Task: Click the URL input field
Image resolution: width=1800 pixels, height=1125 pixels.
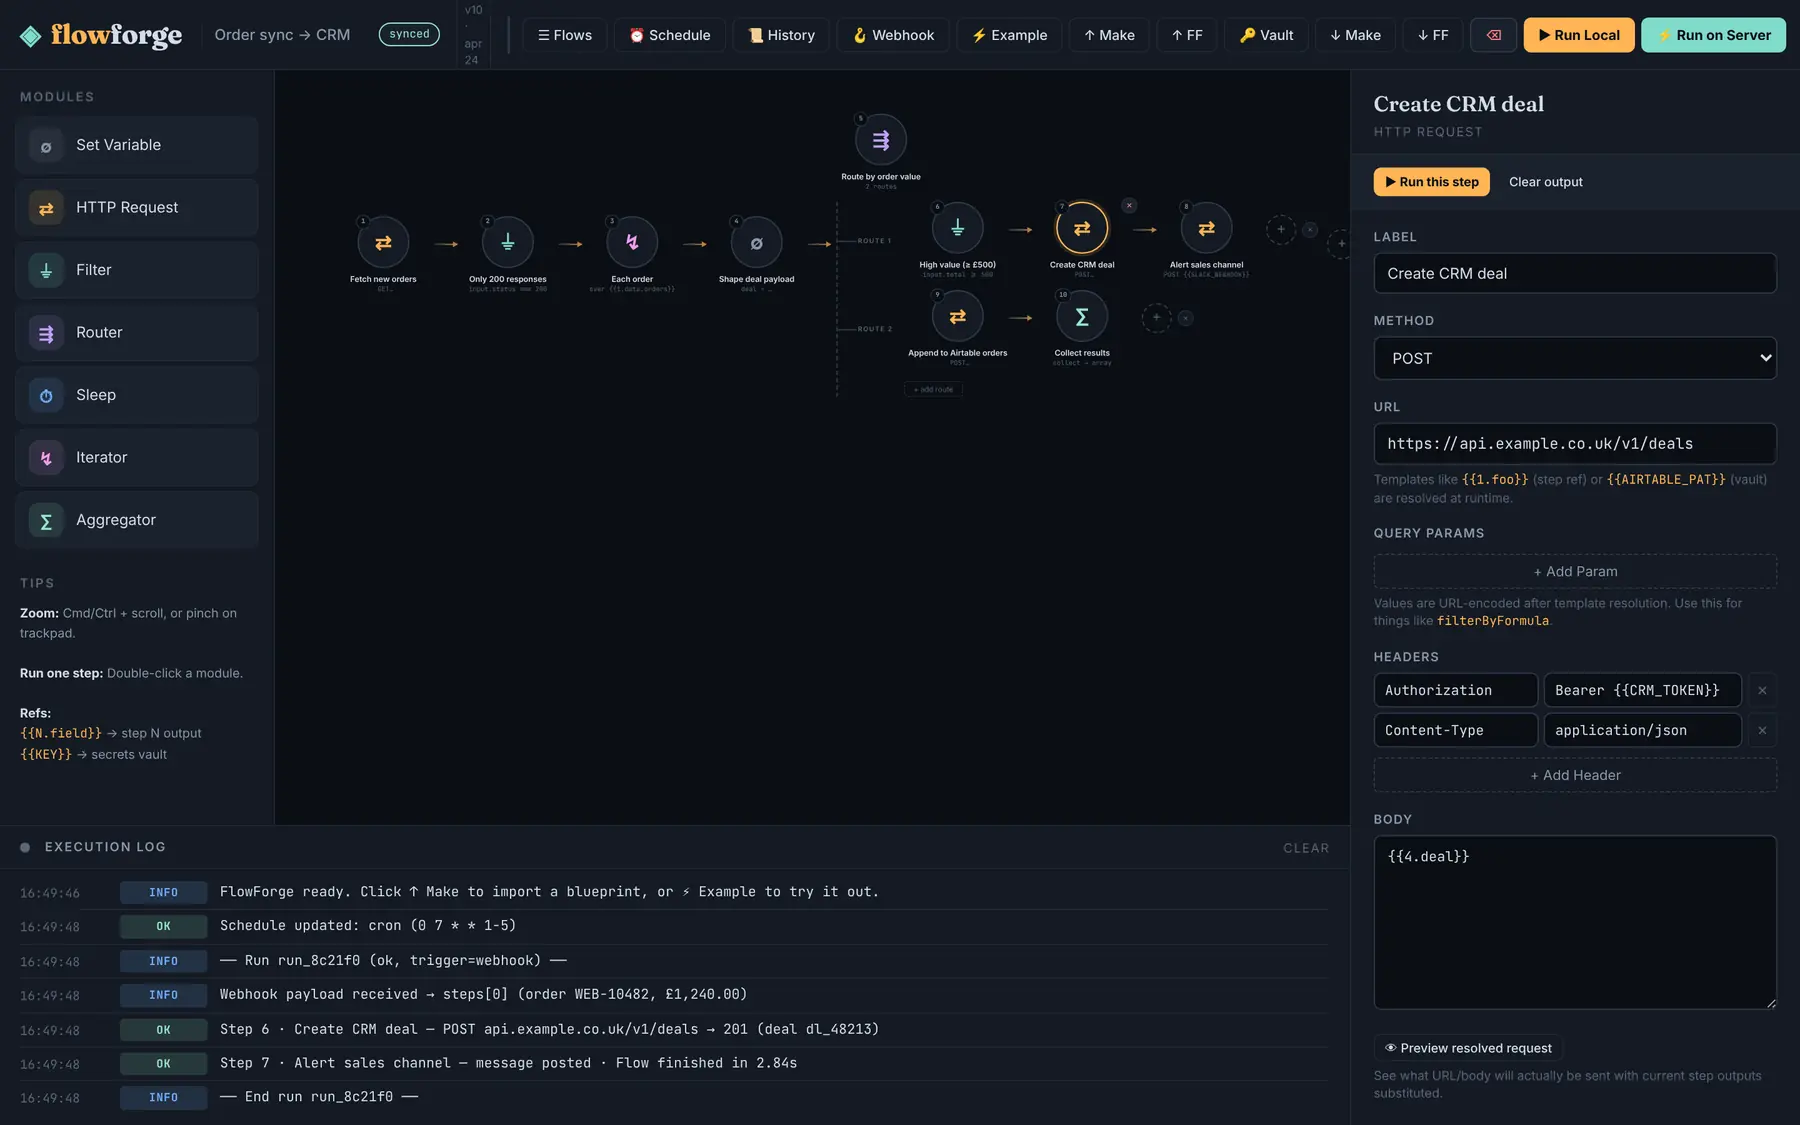Action: (x=1575, y=444)
